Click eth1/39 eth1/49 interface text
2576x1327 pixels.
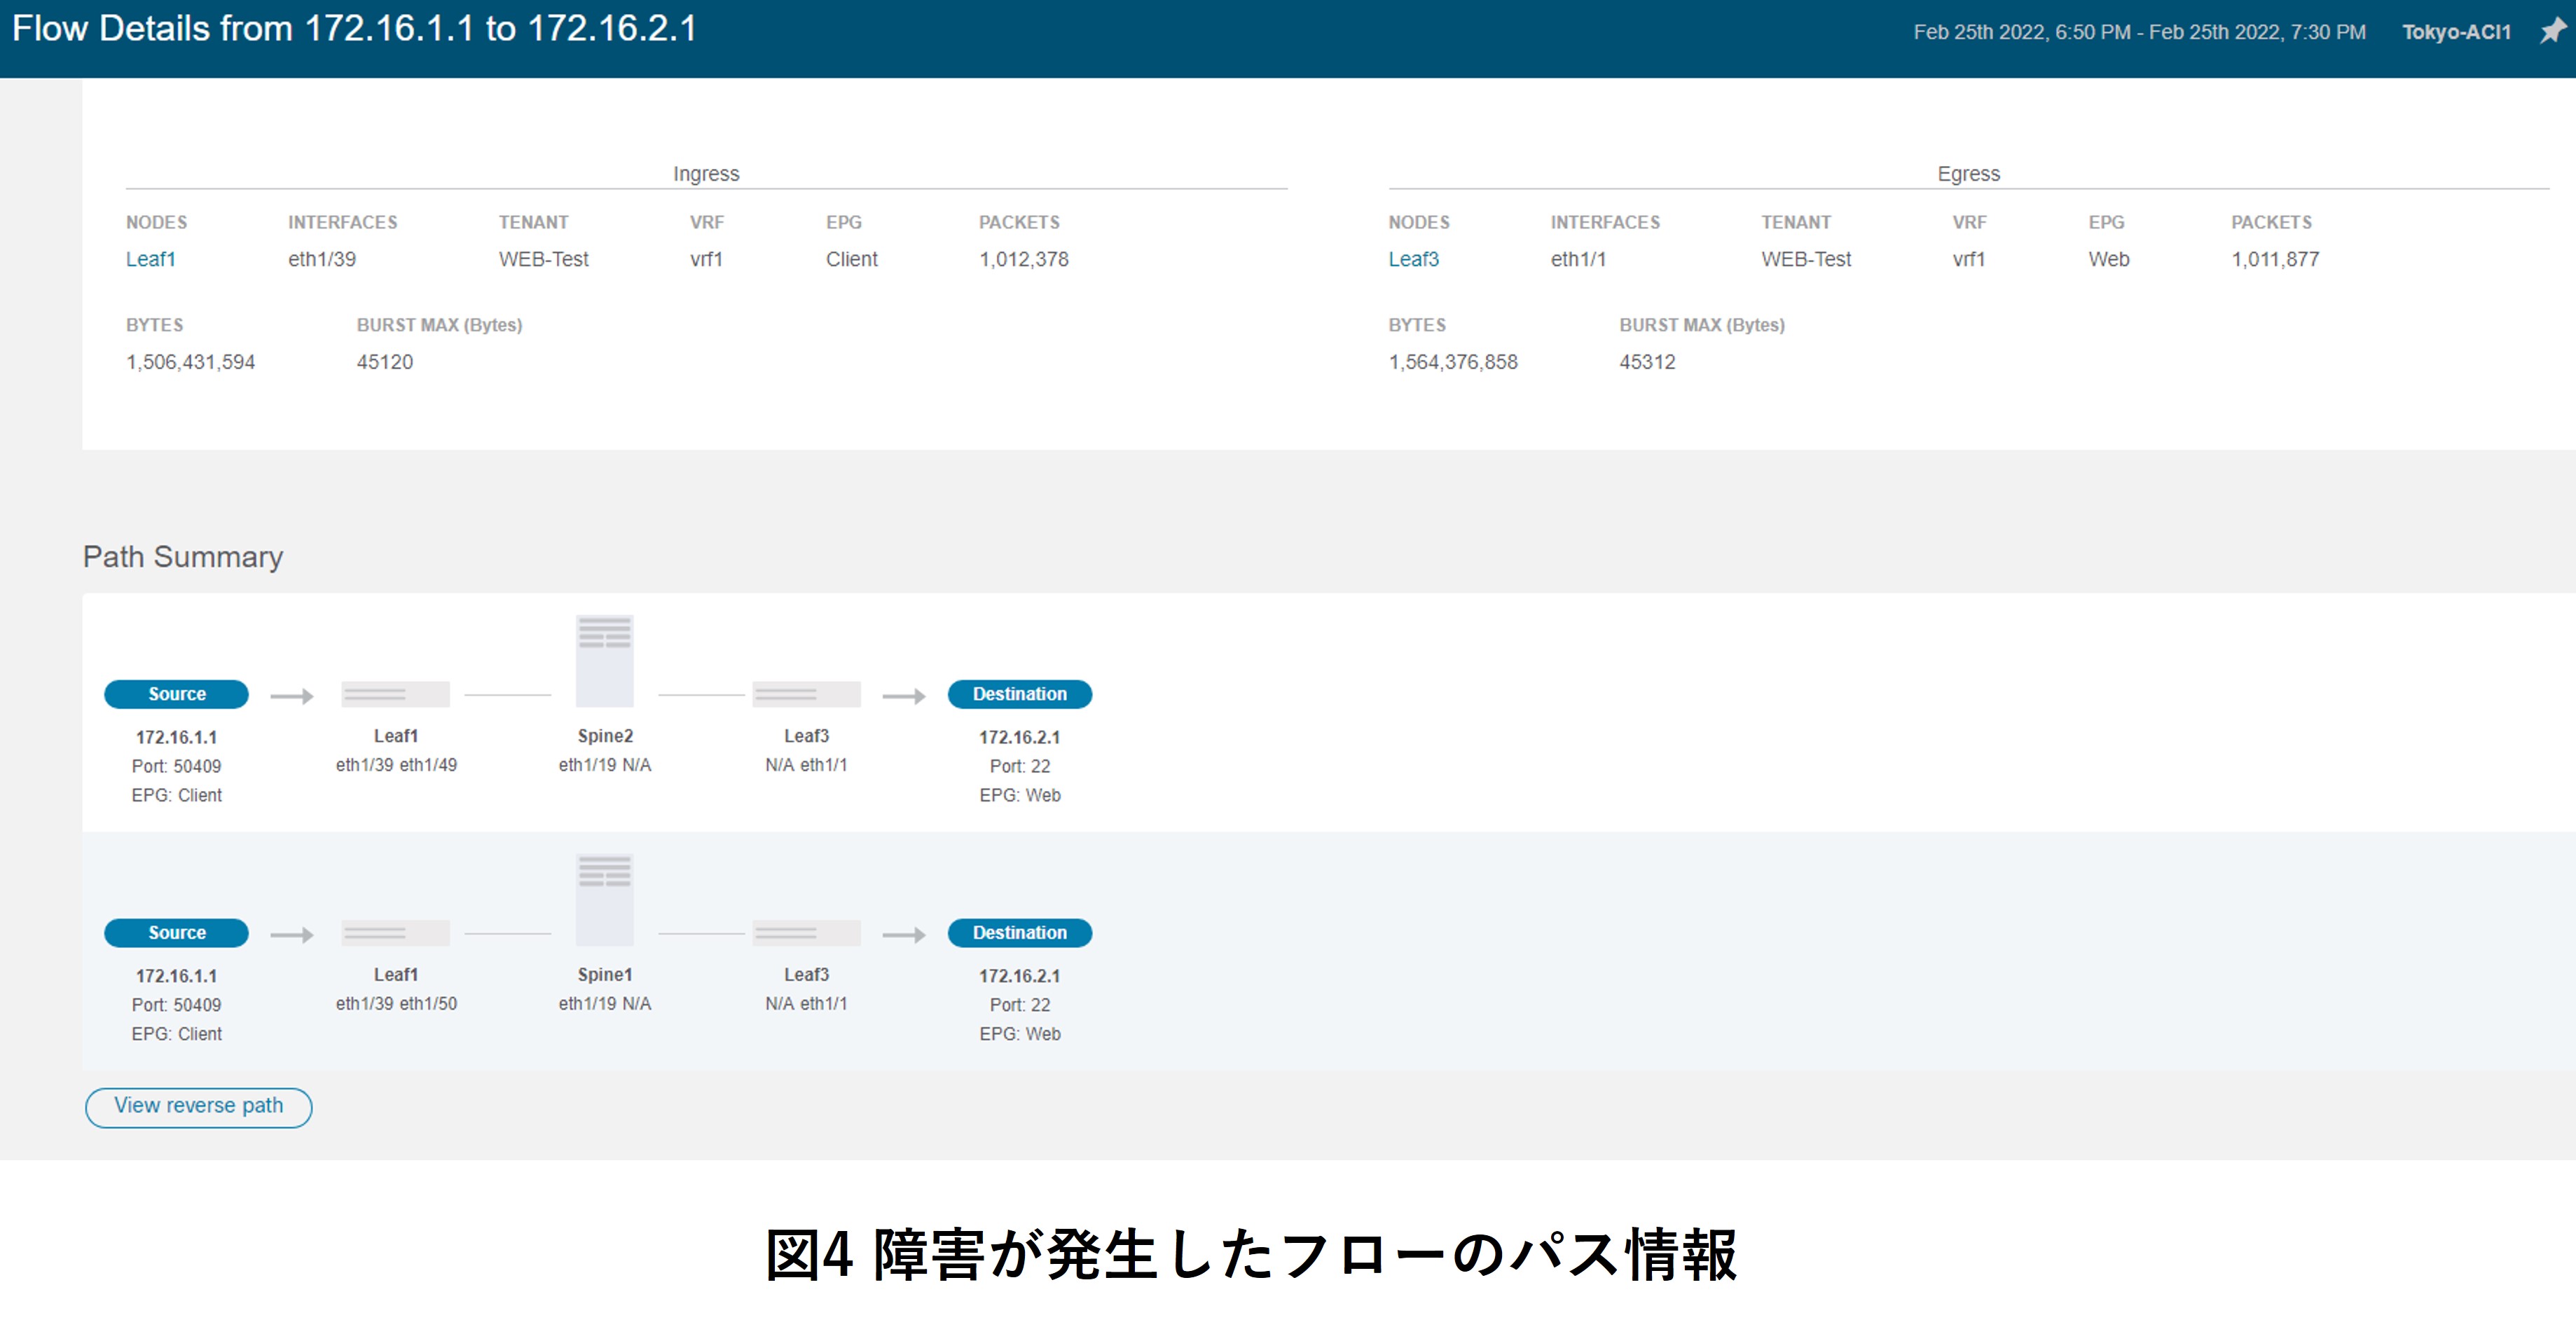click(x=396, y=765)
